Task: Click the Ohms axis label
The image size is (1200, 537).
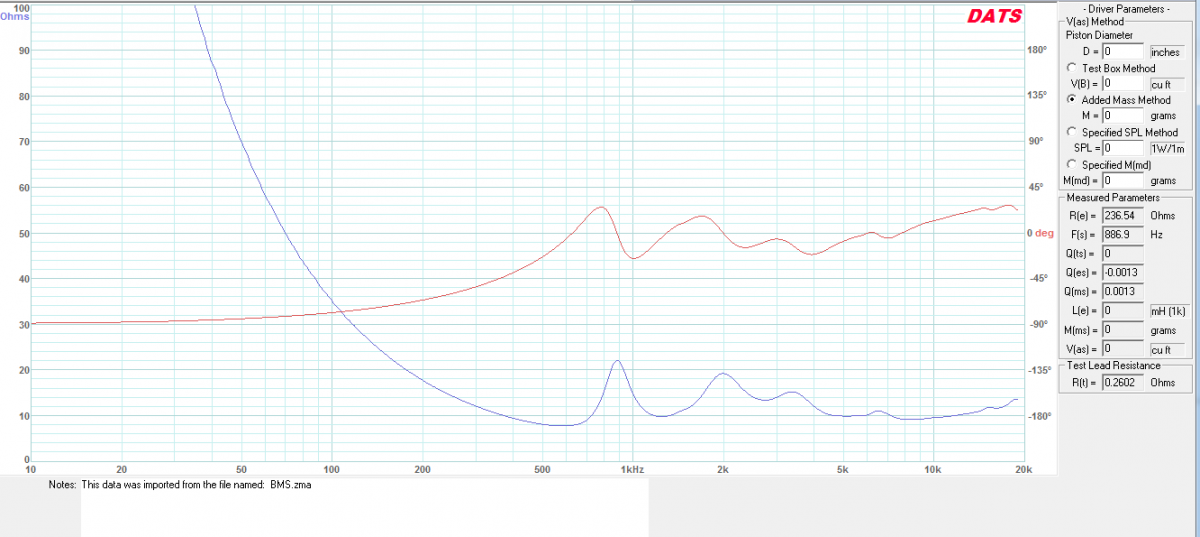Action: coord(14,17)
